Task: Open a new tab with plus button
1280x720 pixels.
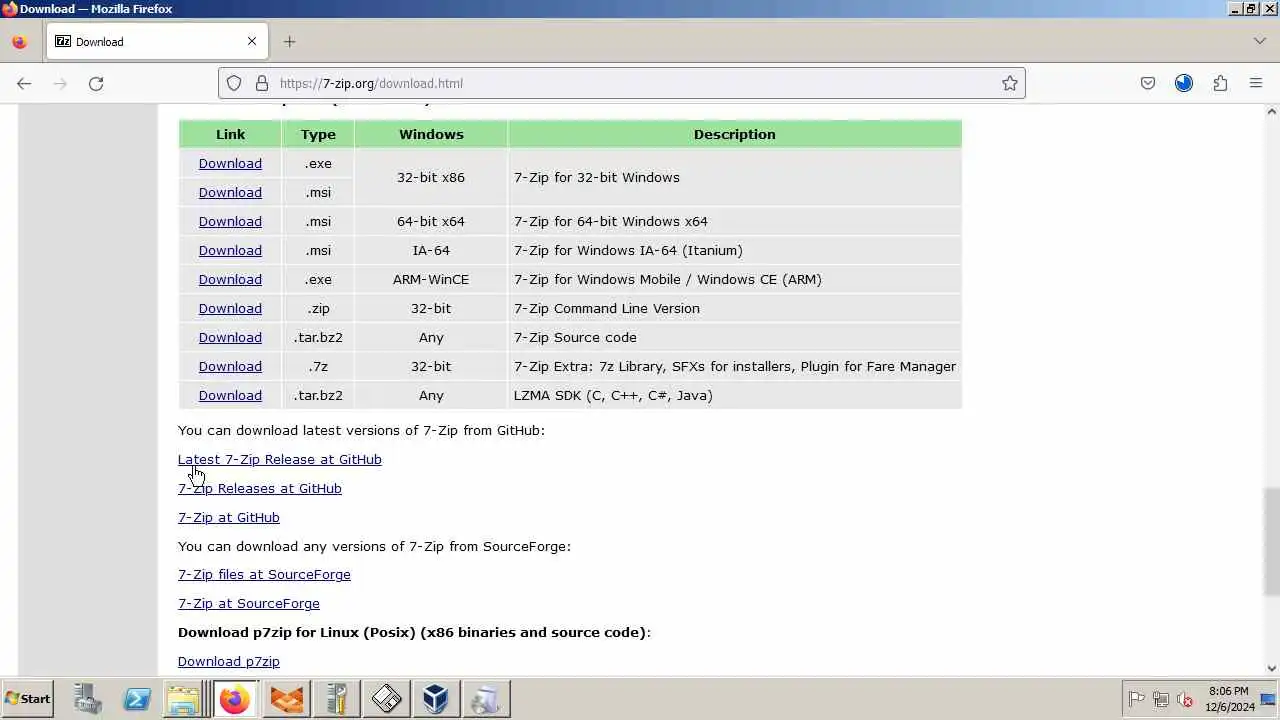Action: pos(289,42)
